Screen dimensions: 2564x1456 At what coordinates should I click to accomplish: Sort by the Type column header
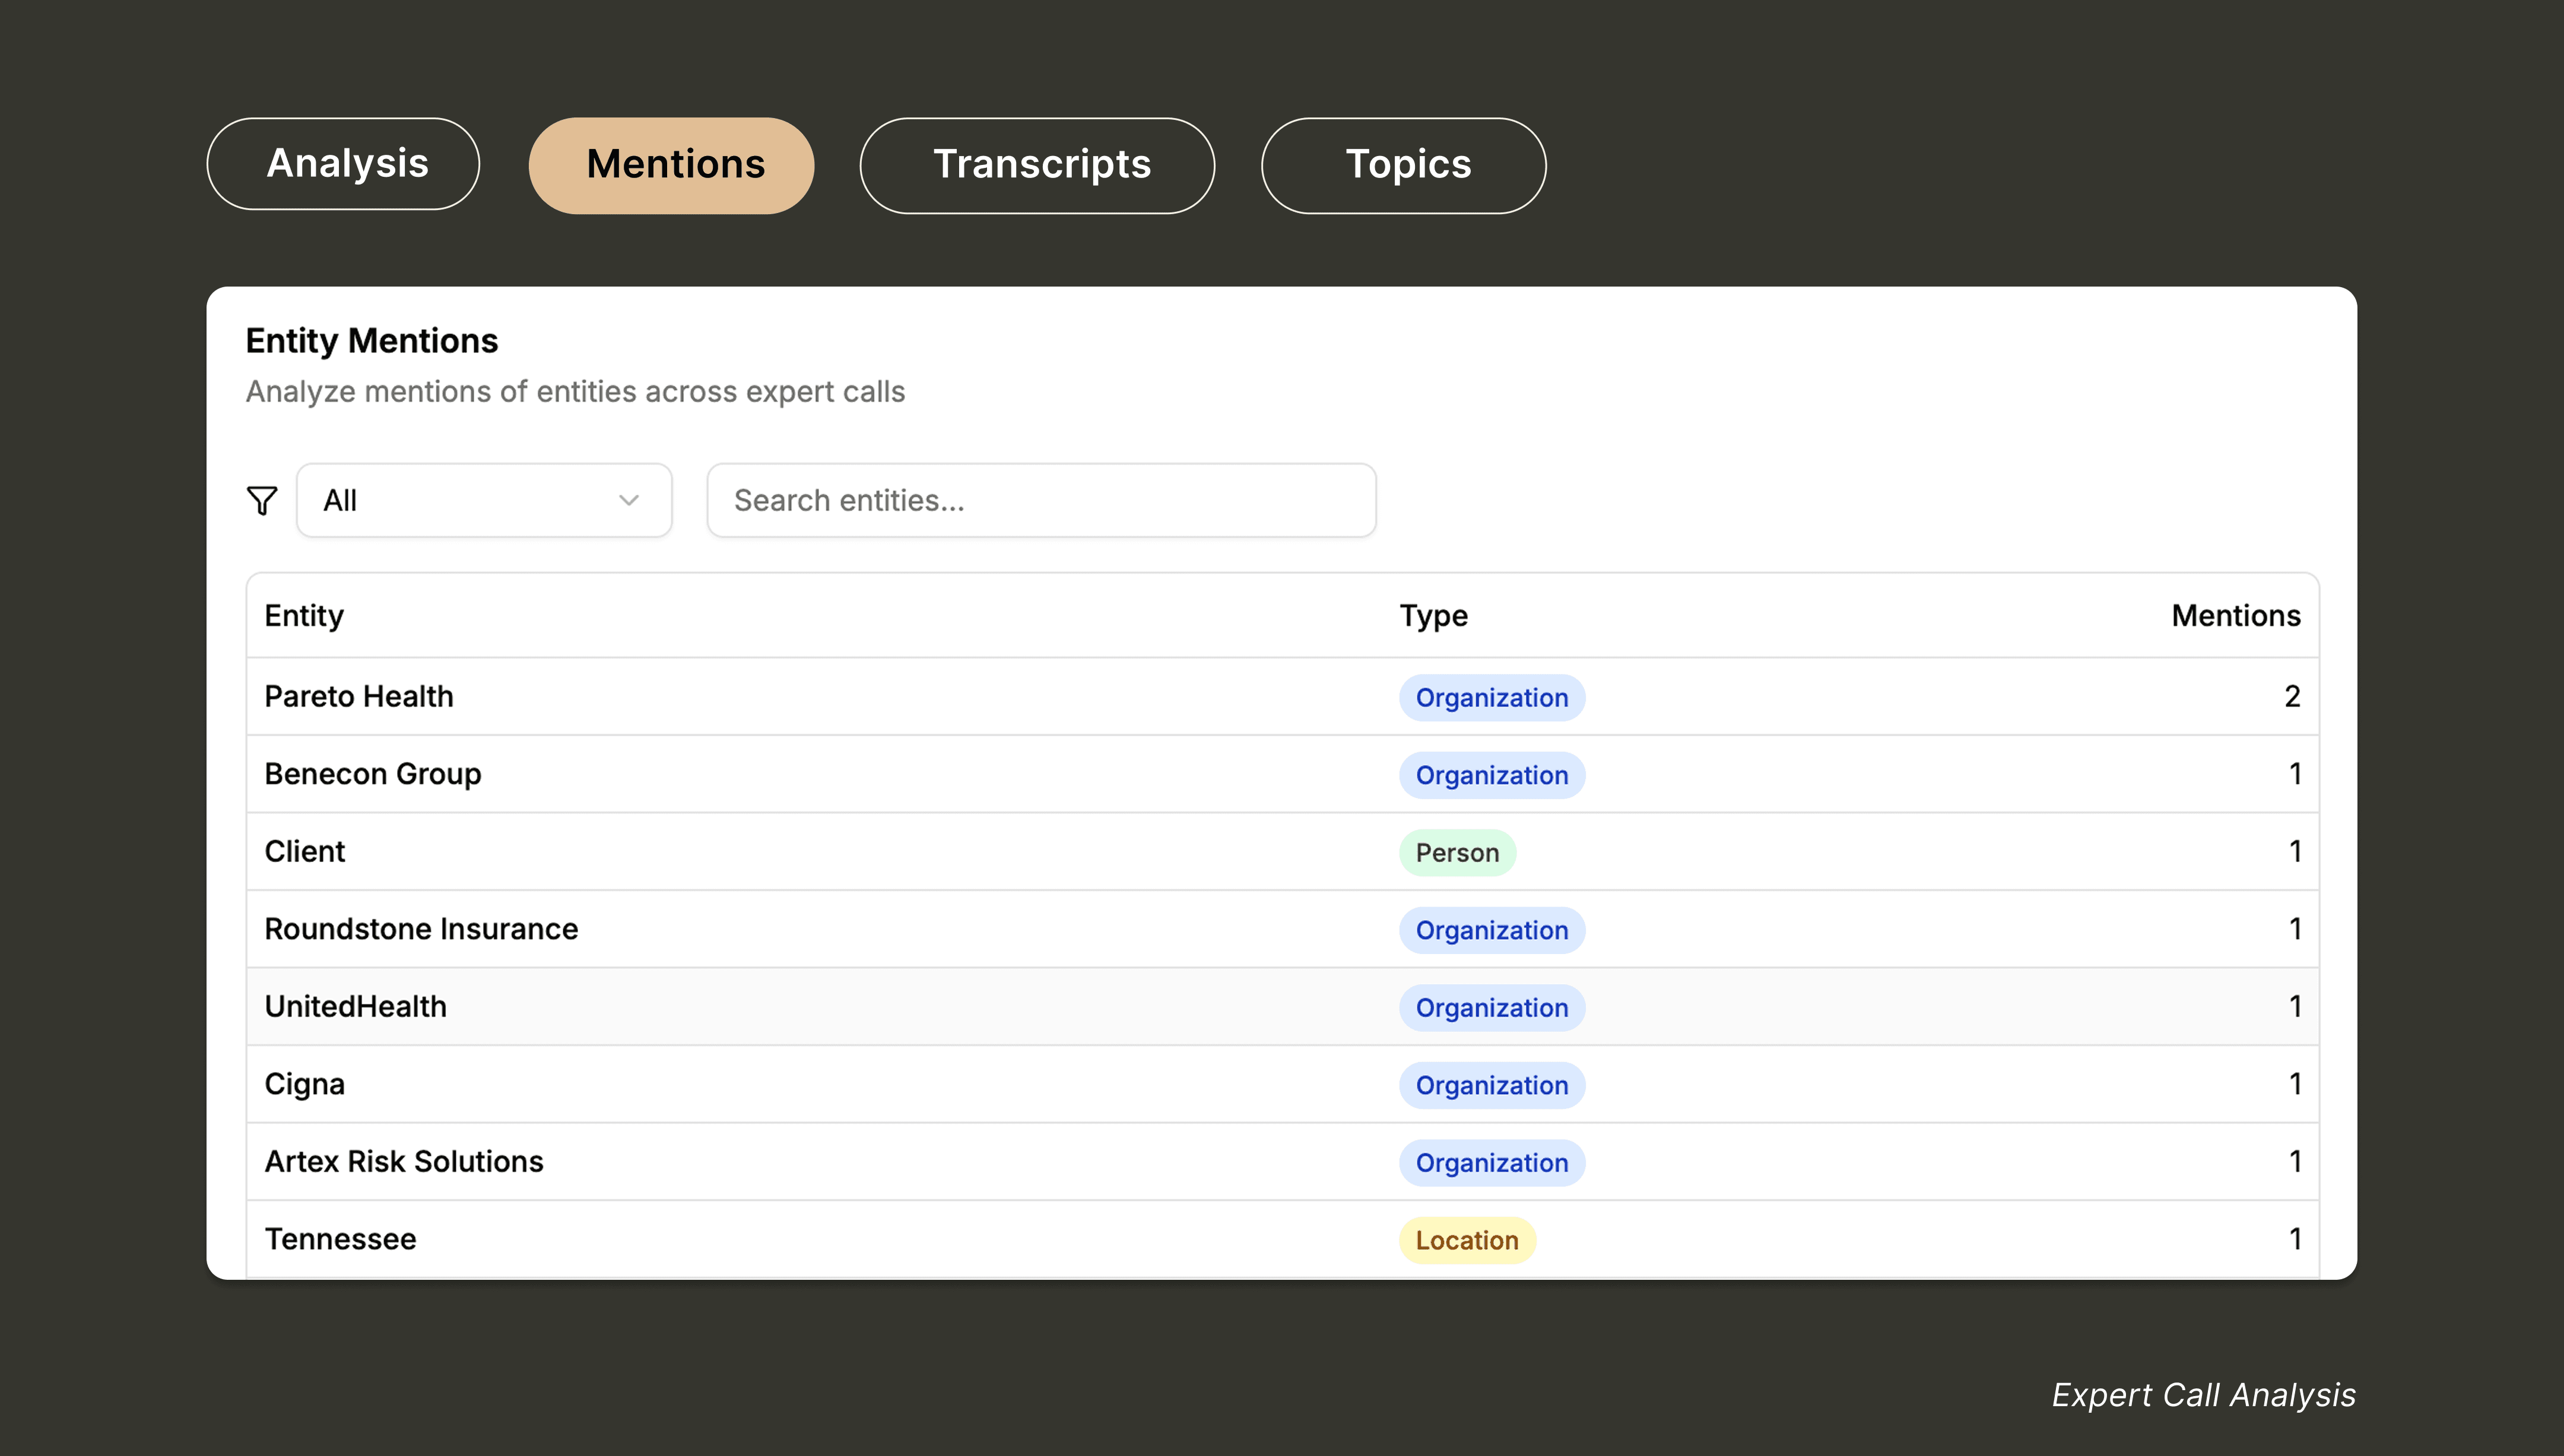pos(1433,616)
